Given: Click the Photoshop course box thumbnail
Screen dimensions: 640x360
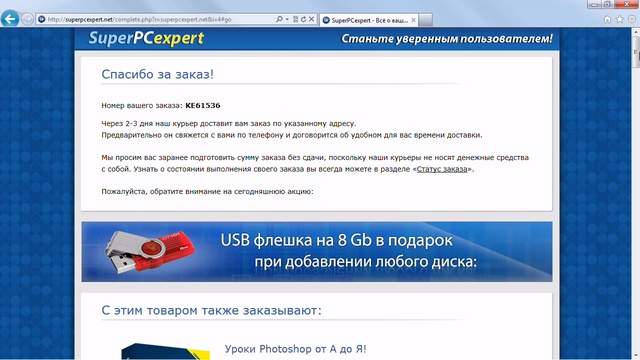Looking at the screenshot, I should (x=165, y=351).
